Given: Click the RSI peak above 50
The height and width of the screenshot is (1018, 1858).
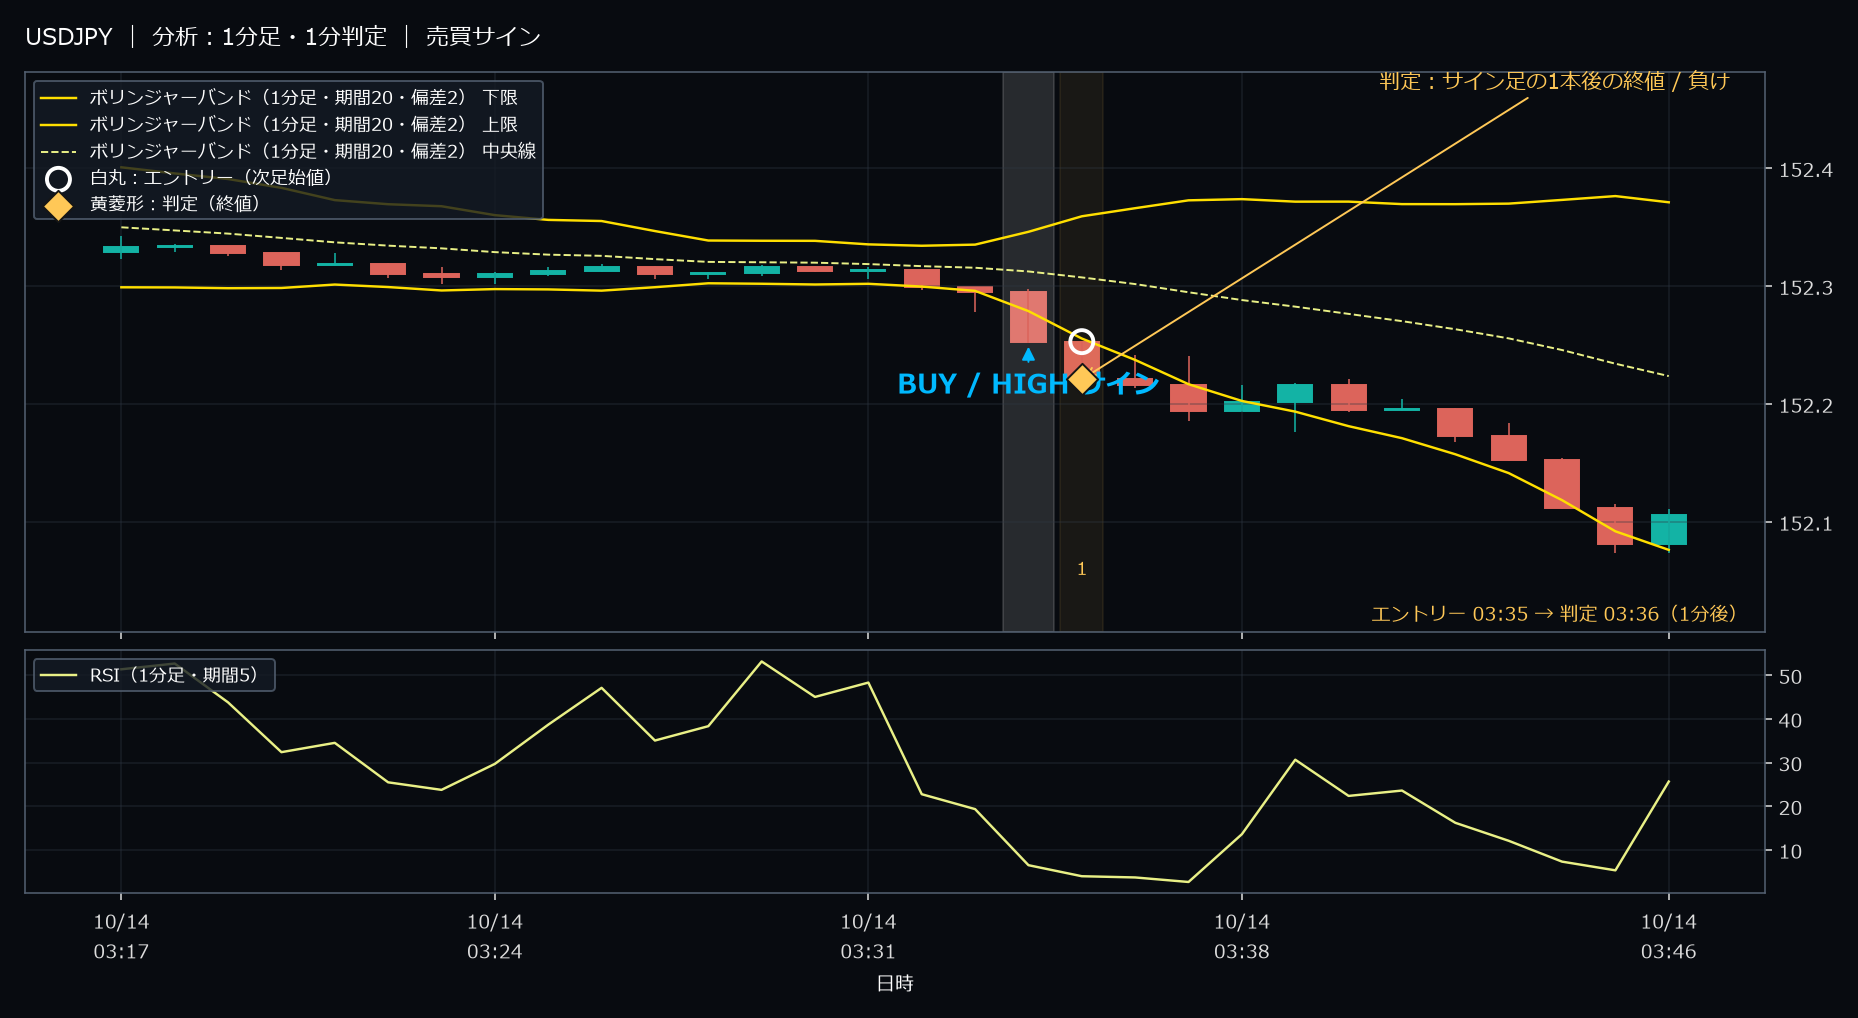Looking at the screenshot, I should click(762, 662).
